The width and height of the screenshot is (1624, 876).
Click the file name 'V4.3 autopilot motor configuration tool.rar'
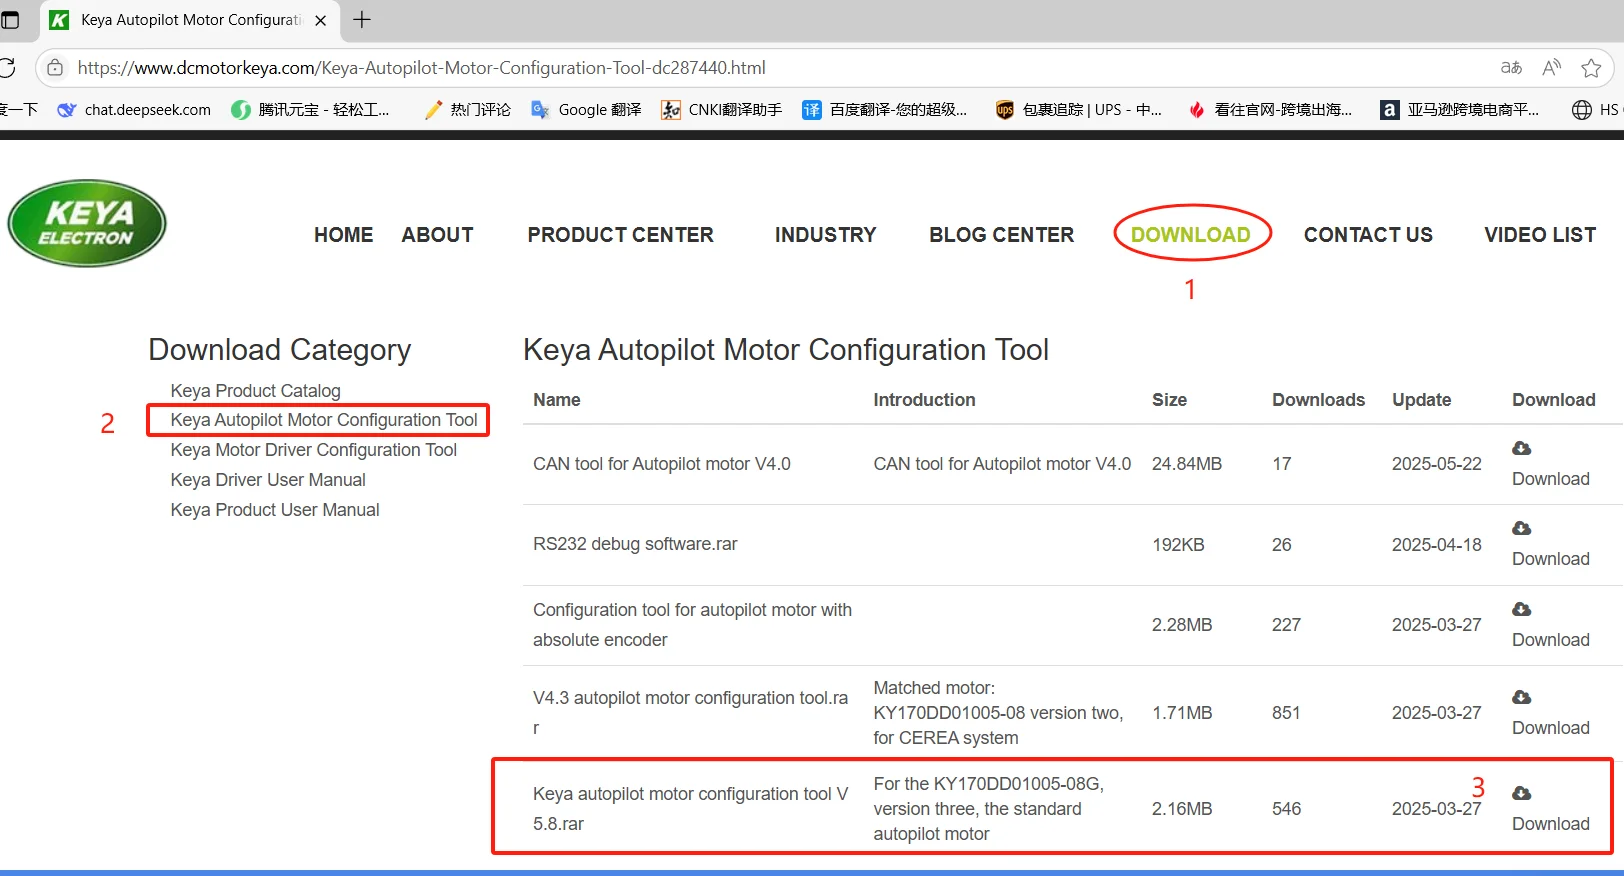pyautogui.click(x=690, y=713)
